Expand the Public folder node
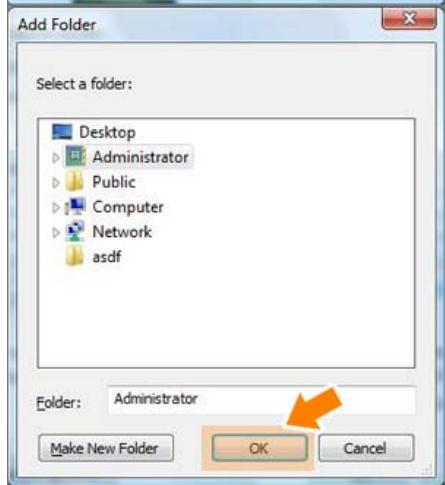 [x=56, y=182]
